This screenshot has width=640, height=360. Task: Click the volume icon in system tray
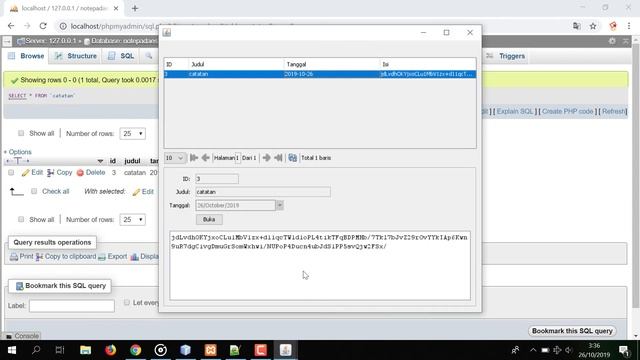568,350
